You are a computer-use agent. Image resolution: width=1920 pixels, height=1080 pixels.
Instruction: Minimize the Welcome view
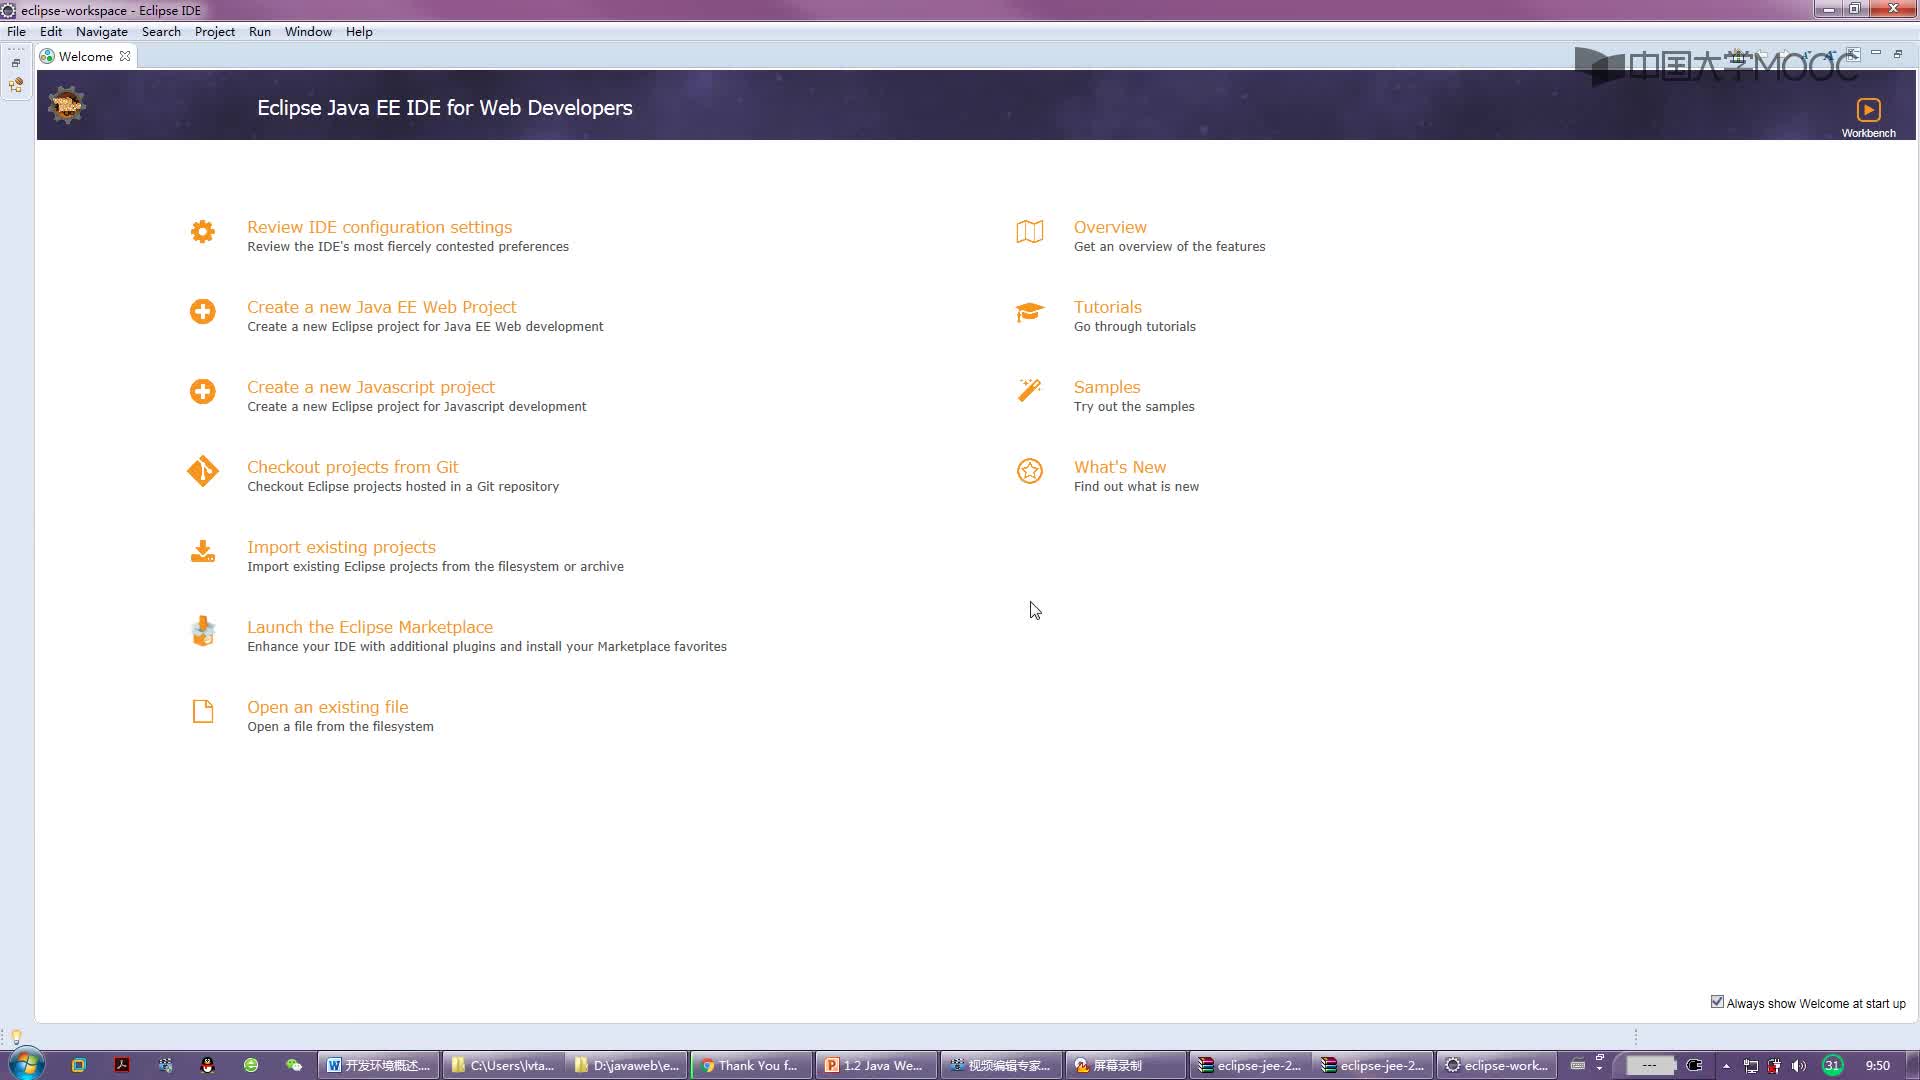pyautogui.click(x=1876, y=53)
